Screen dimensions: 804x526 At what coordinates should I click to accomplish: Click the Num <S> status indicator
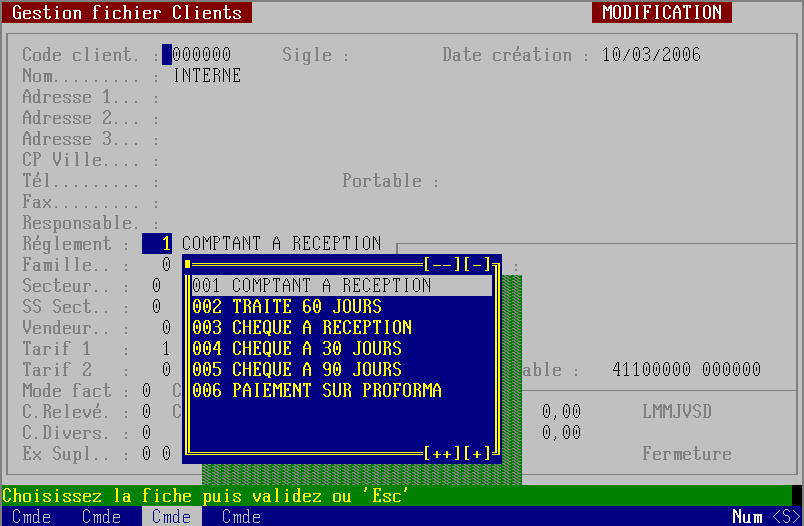pyautogui.click(x=764, y=517)
